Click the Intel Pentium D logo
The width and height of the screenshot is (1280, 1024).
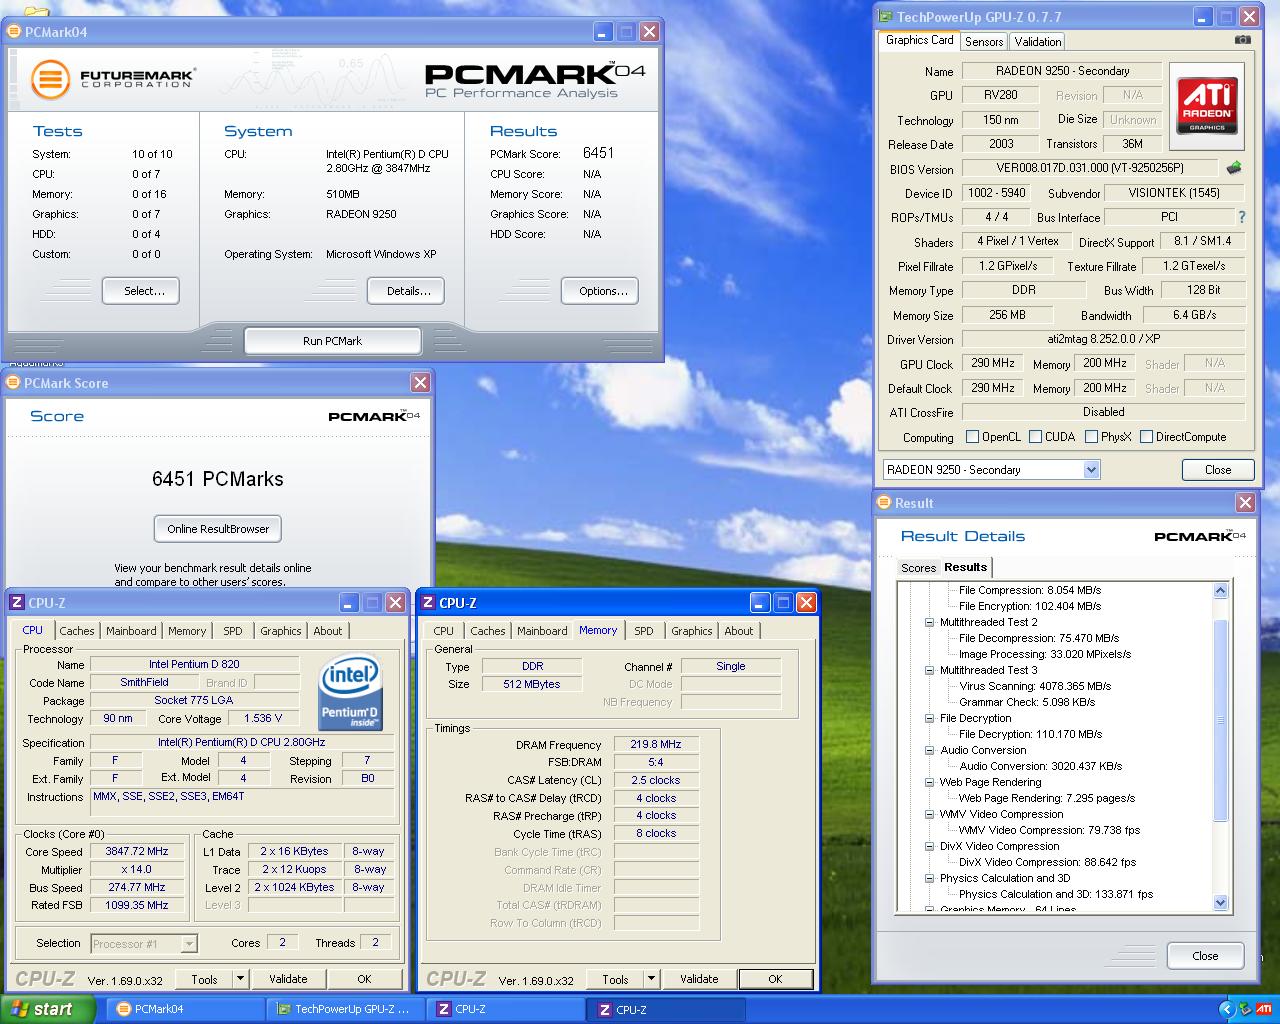click(x=349, y=692)
